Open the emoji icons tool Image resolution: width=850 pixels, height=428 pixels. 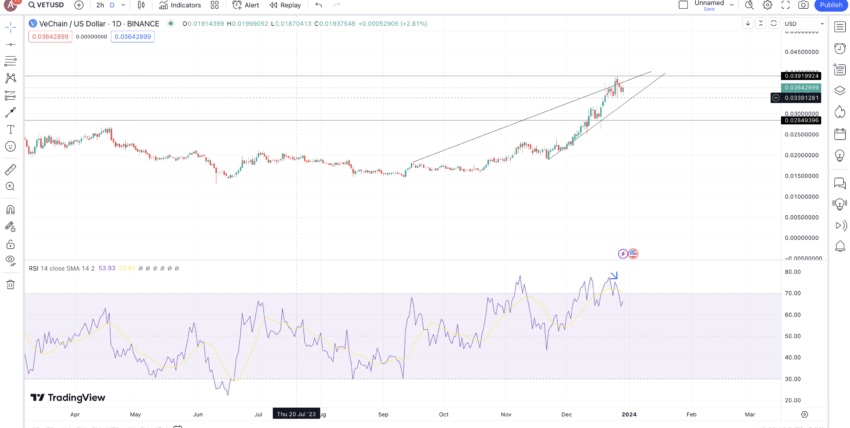[x=10, y=146]
